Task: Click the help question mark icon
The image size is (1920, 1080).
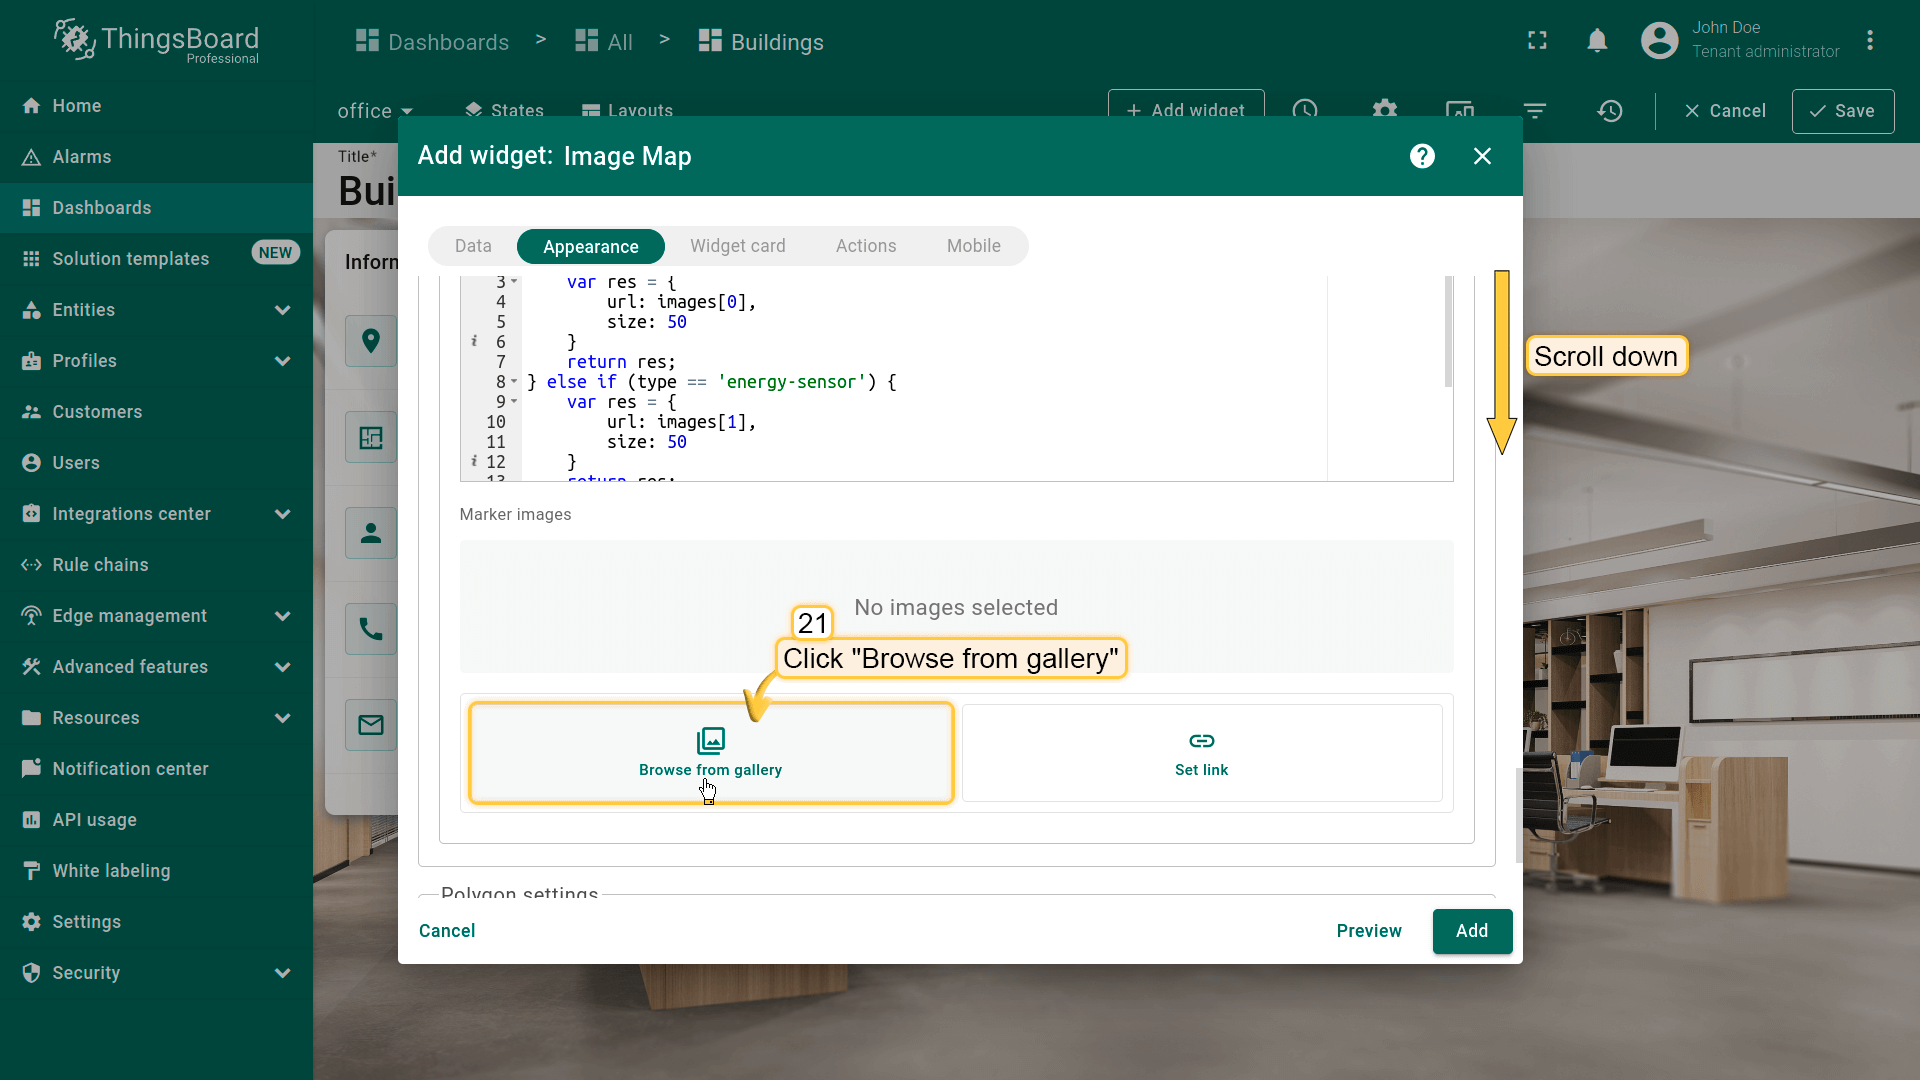Action: tap(1422, 156)
